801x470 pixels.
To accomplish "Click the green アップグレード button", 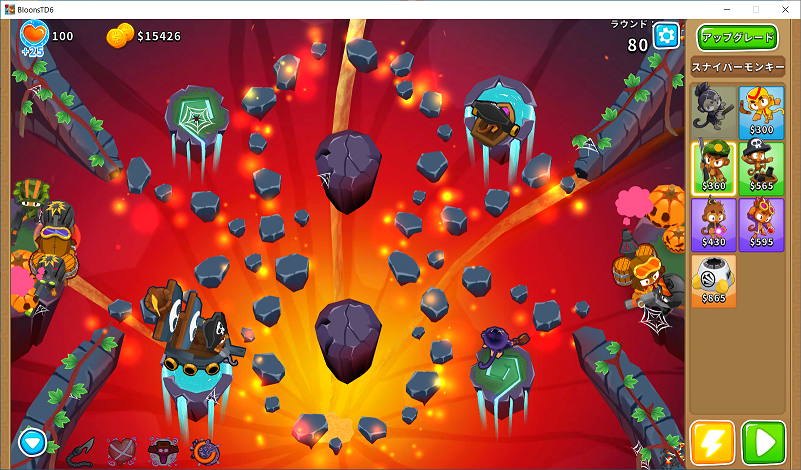I will click(737, 38).
